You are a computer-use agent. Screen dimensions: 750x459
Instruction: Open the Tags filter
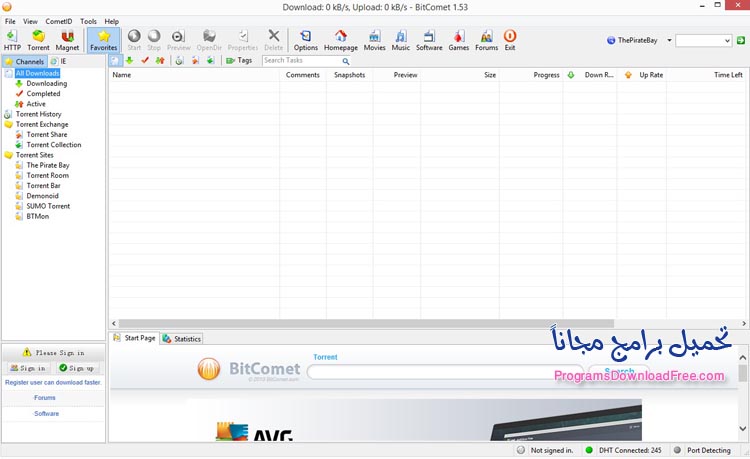[x=239, y=60]
